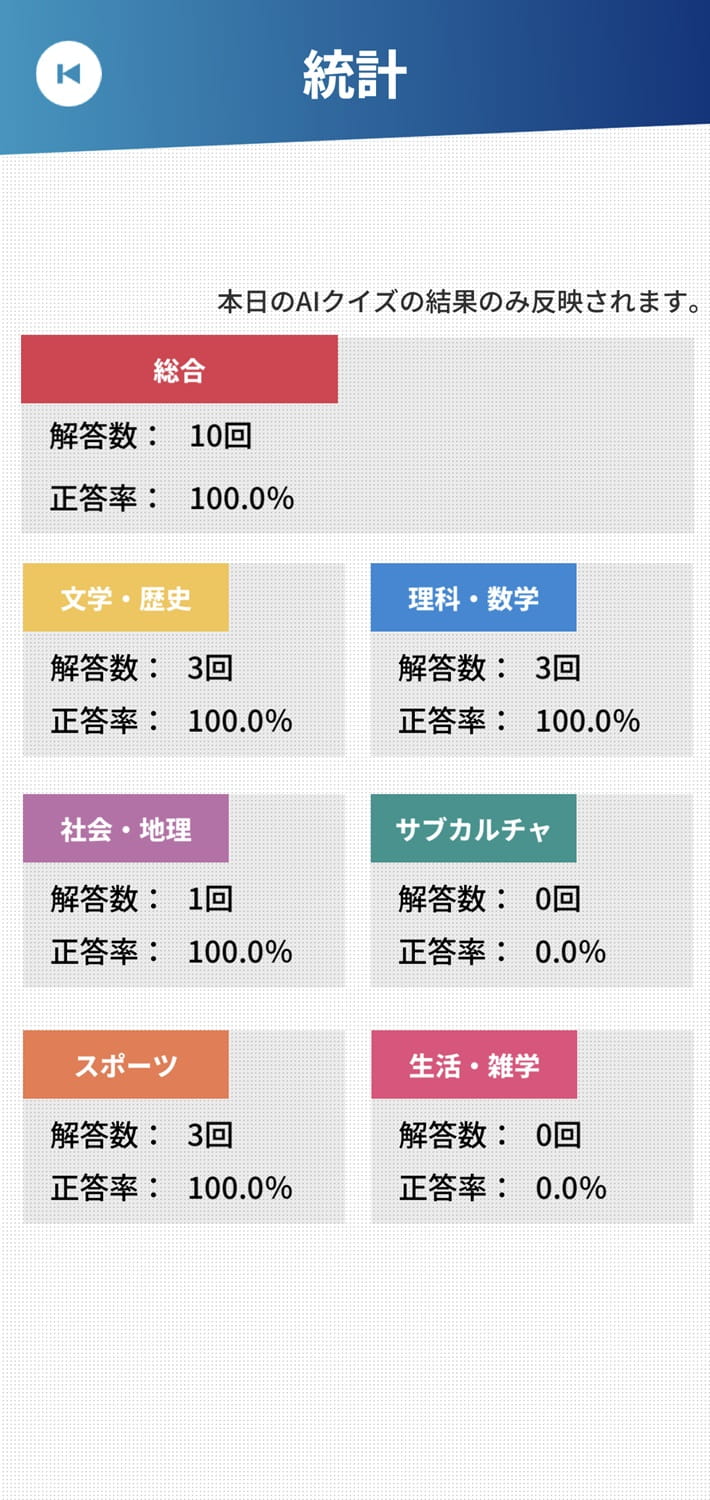Screen dimensions: 710x1500
Task: Select the 正答率 100.0% under 総合
Action: pyautogui.click(x=170, y=497)
